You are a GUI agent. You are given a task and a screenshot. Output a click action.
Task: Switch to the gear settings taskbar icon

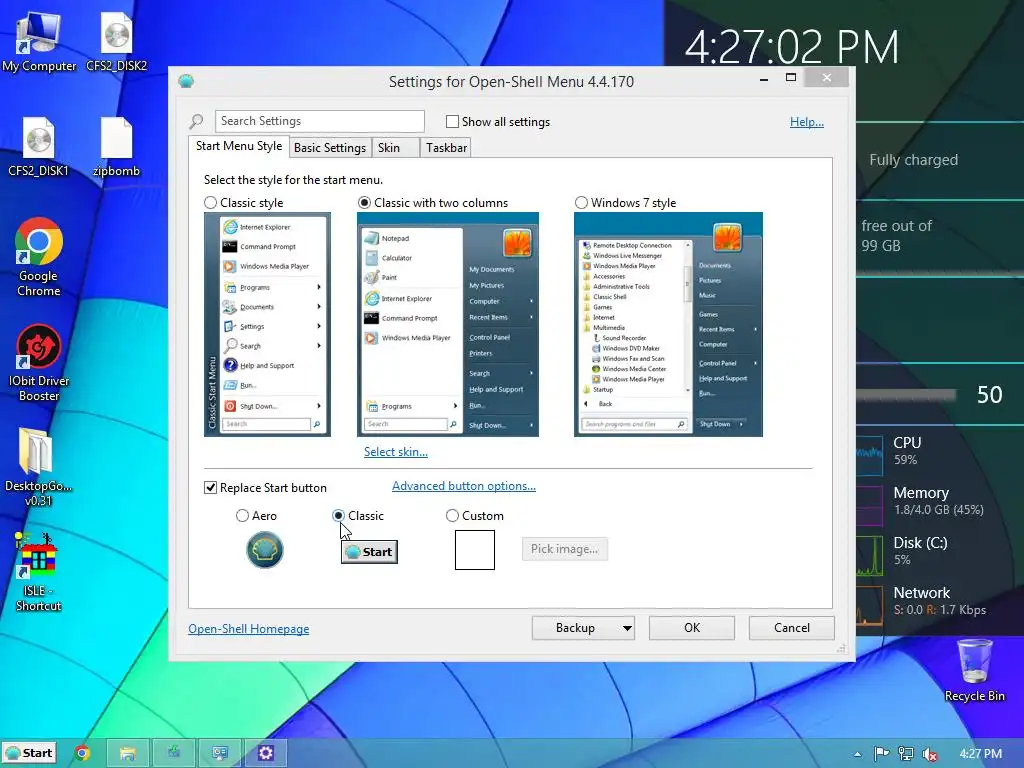[x=266, y=753]
